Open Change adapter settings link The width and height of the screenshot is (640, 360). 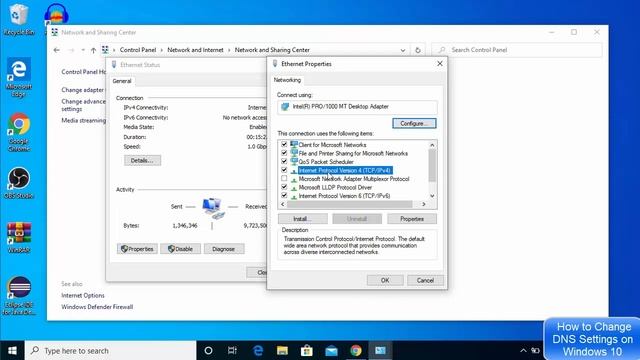pos(83,90)
